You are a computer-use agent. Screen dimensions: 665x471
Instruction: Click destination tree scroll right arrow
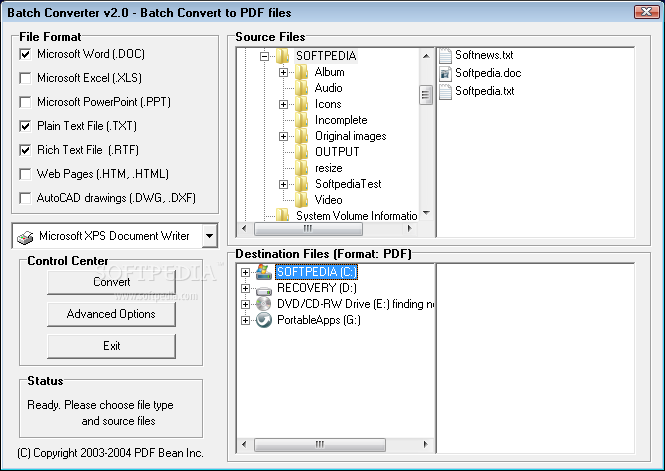(x=425, y=444)
